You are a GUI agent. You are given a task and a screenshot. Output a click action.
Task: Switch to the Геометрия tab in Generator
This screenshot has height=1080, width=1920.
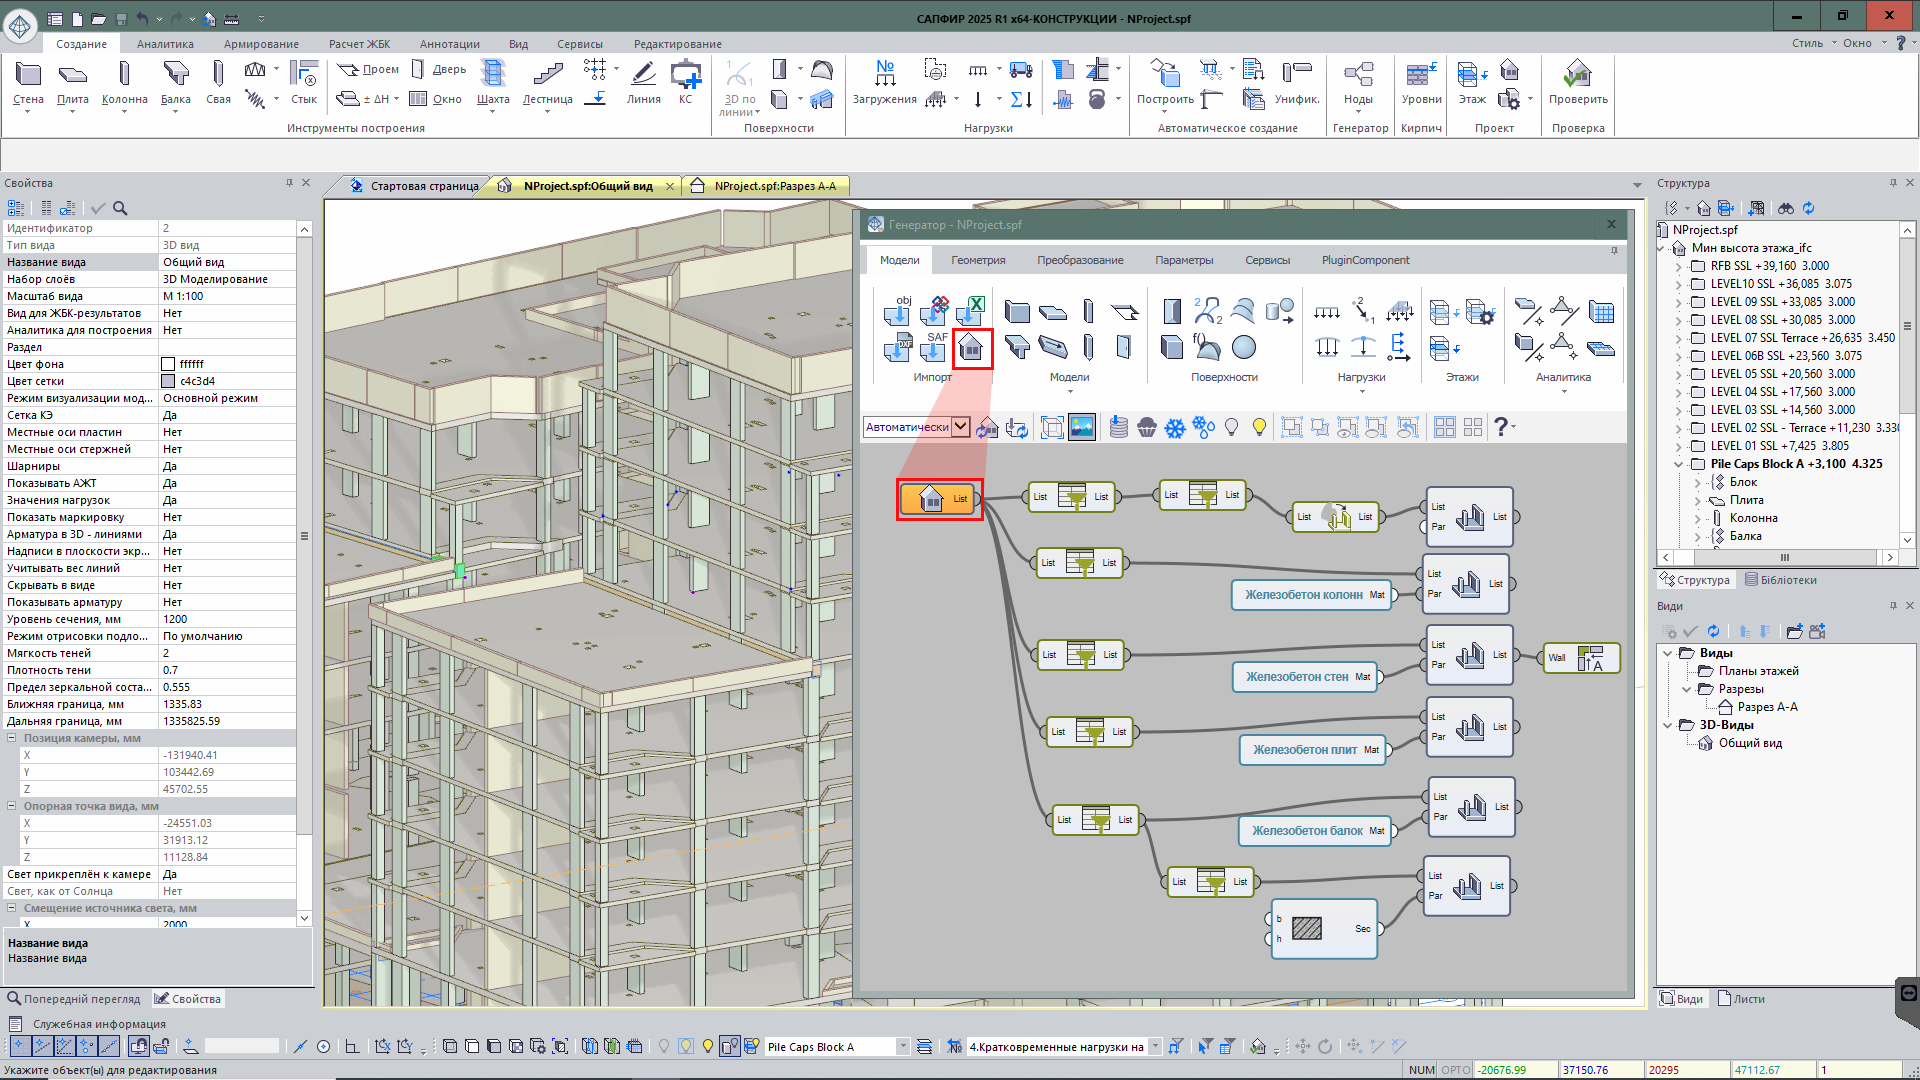click(977, 260)
